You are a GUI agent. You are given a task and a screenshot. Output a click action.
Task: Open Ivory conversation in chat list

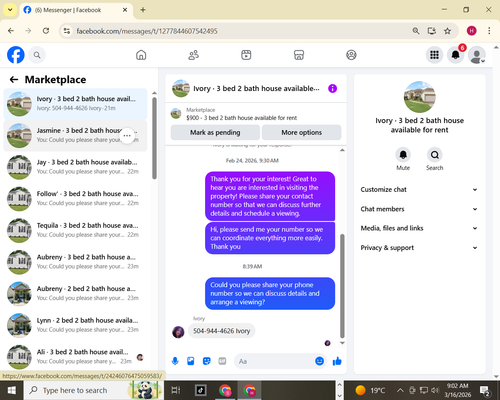click(75, 104)
